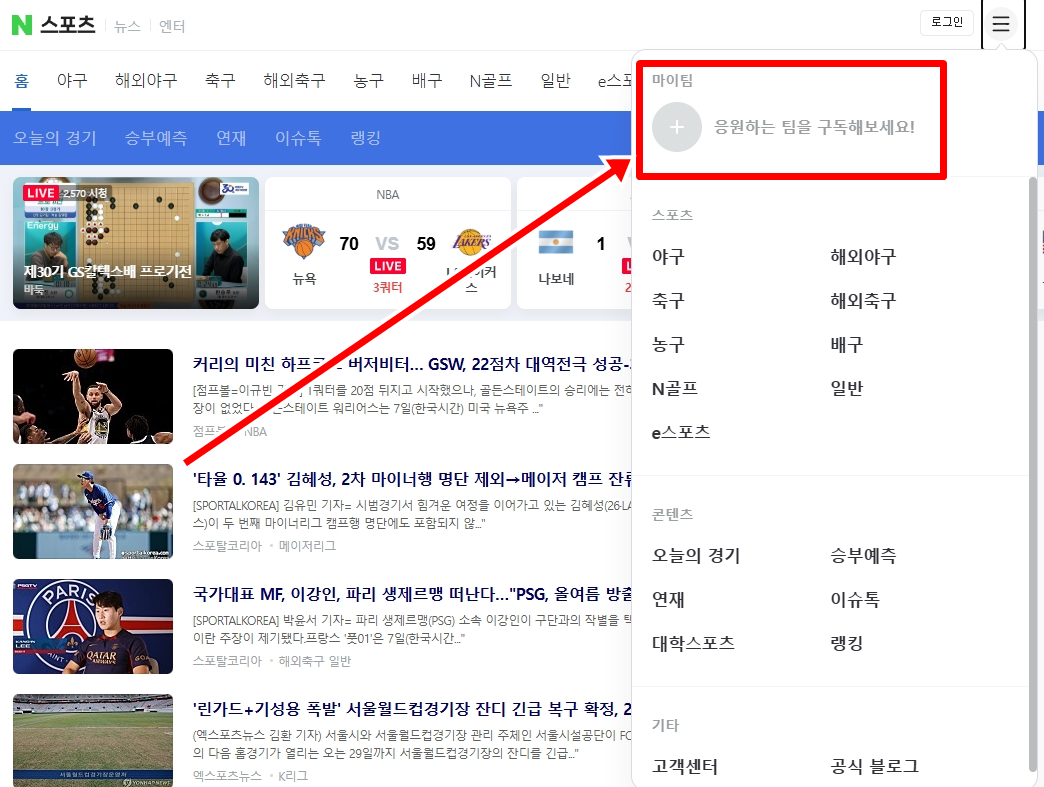Choose 이슈톡 in the side menu
Image resolution: width=1044 pixels, height=787 pixels.
pyautogui.click(x=855, y=599)
